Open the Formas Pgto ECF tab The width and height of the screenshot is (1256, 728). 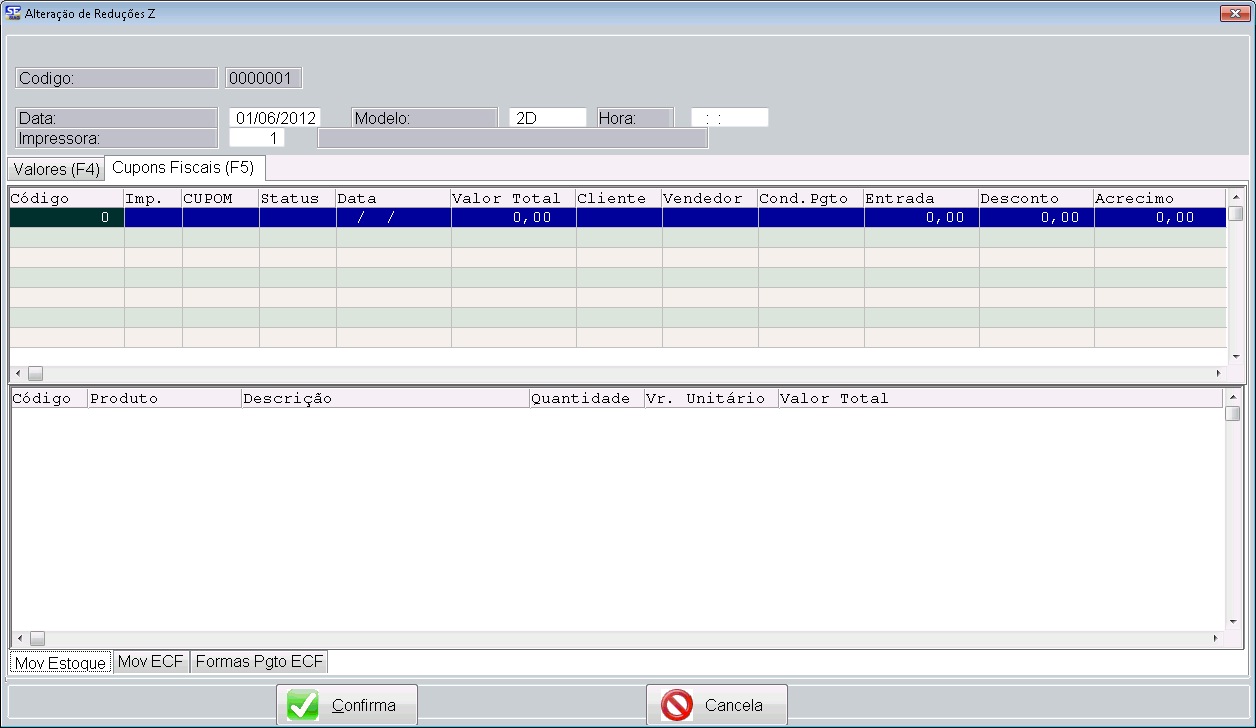(x=260, y=662)
